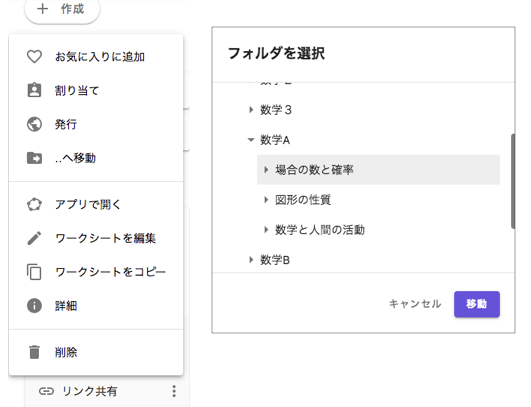The width and height of the screenshot is (531, 407).
Task: Click the アプリで開く app icon
Action: (34, 205)
